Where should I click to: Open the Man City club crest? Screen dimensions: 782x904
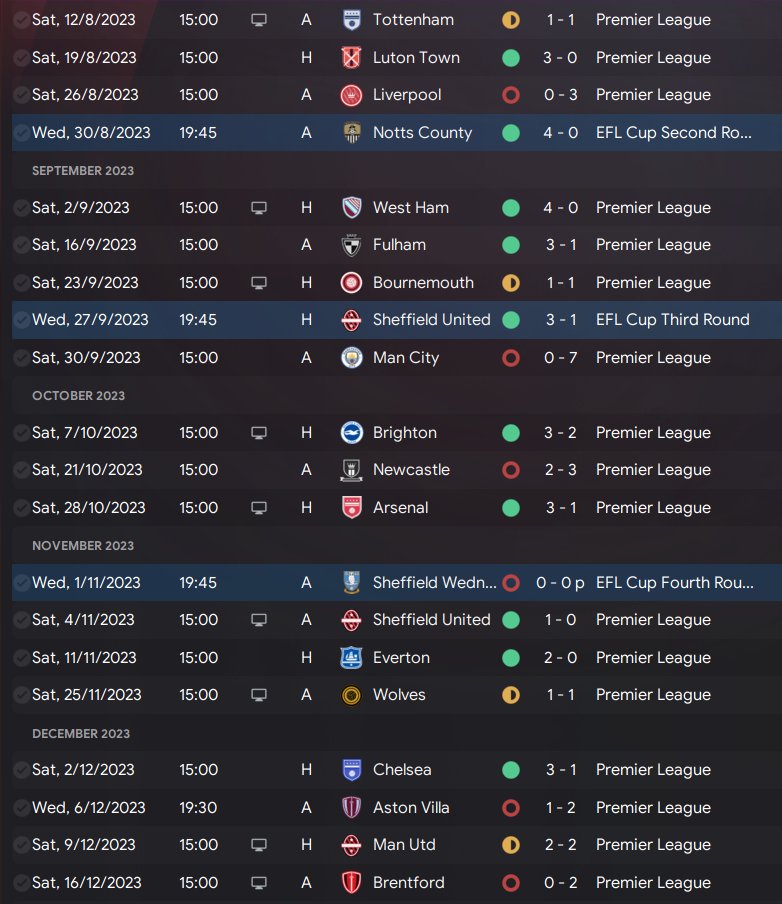tap(351, 358)
